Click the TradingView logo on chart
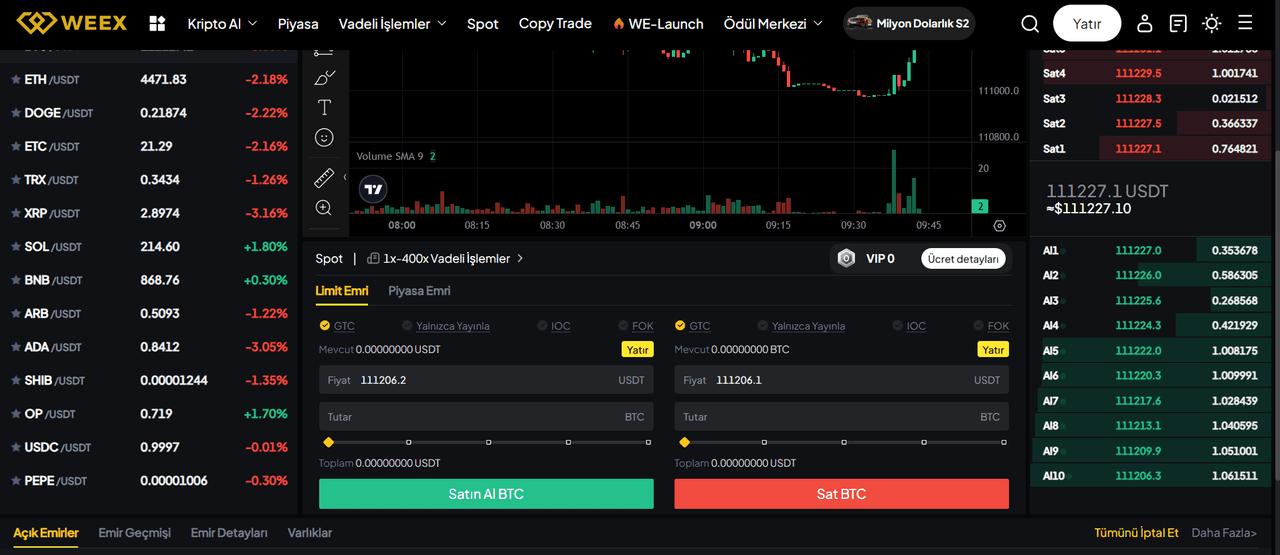The width and height of the screenshot is (1280, 555). click(373, 189)
